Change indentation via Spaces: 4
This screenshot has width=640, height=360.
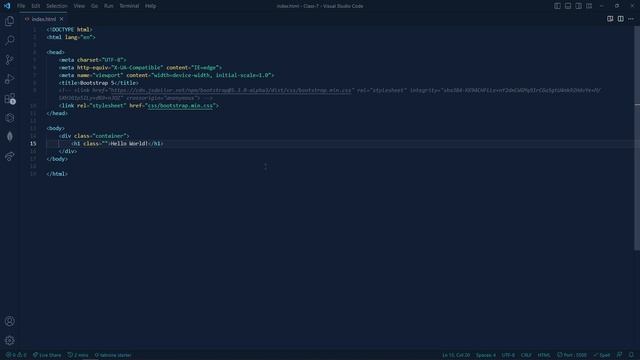(486, 355)
